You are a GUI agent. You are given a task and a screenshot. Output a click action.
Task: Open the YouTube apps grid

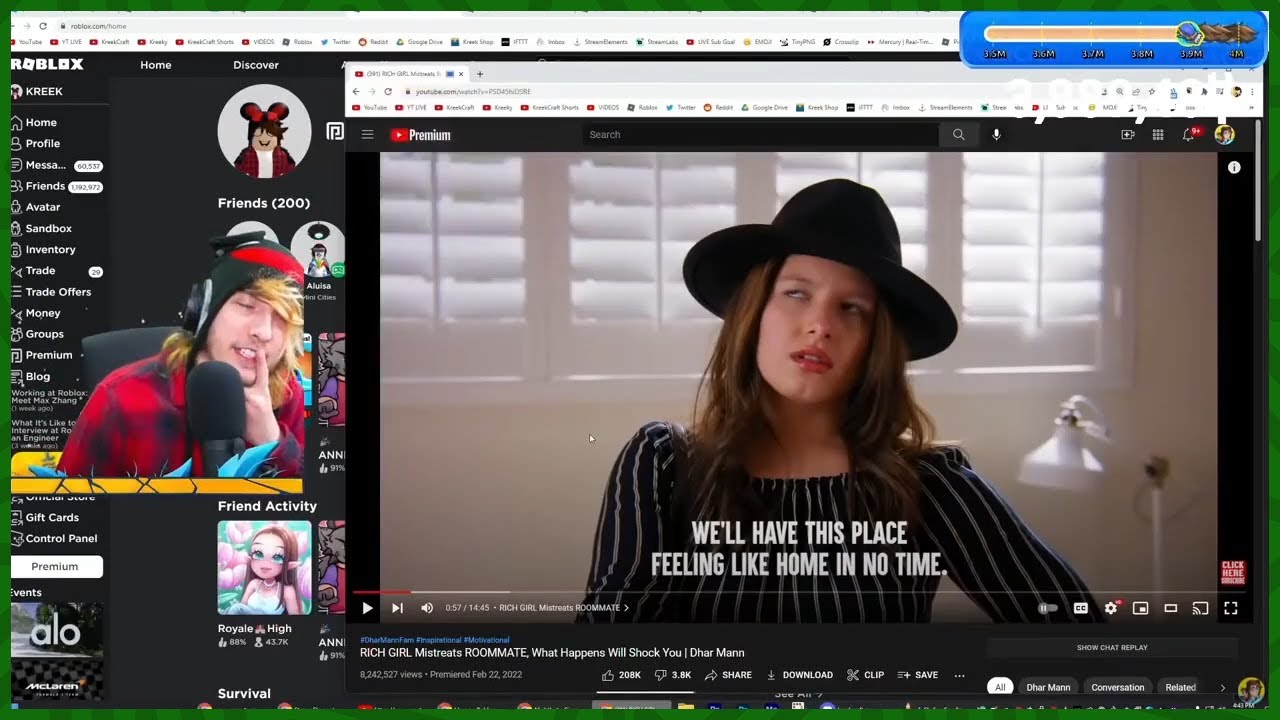point(1158,134)
